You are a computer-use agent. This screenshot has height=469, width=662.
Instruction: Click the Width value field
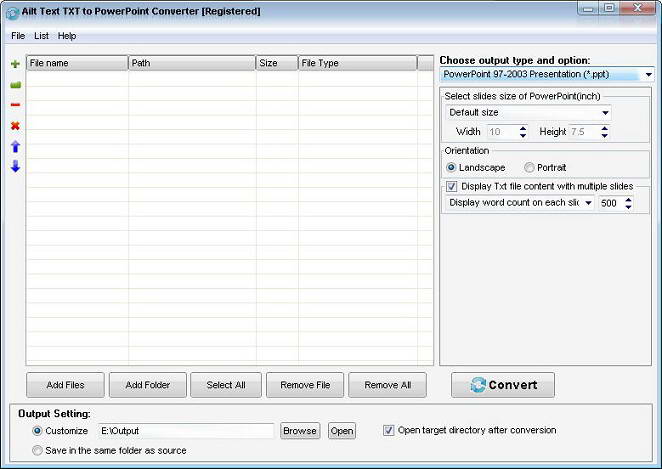click(x=502, y=132)
